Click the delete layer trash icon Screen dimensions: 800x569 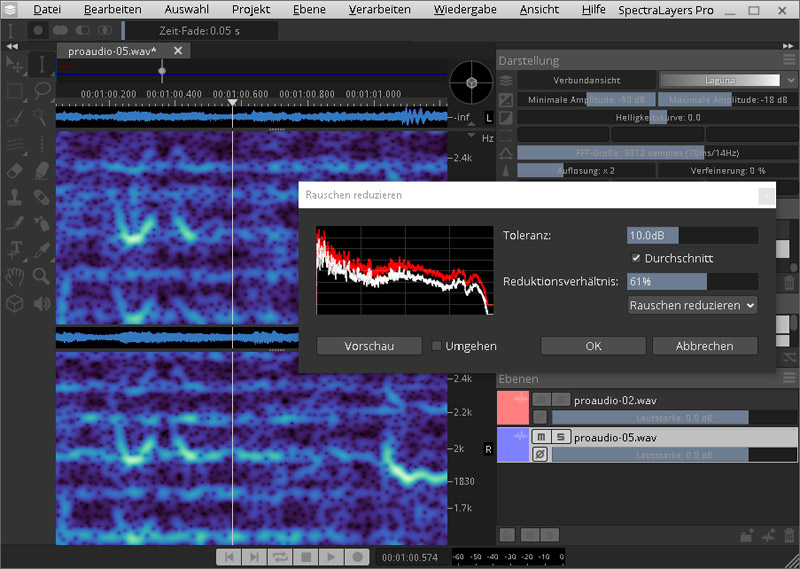tap(788, 536)
